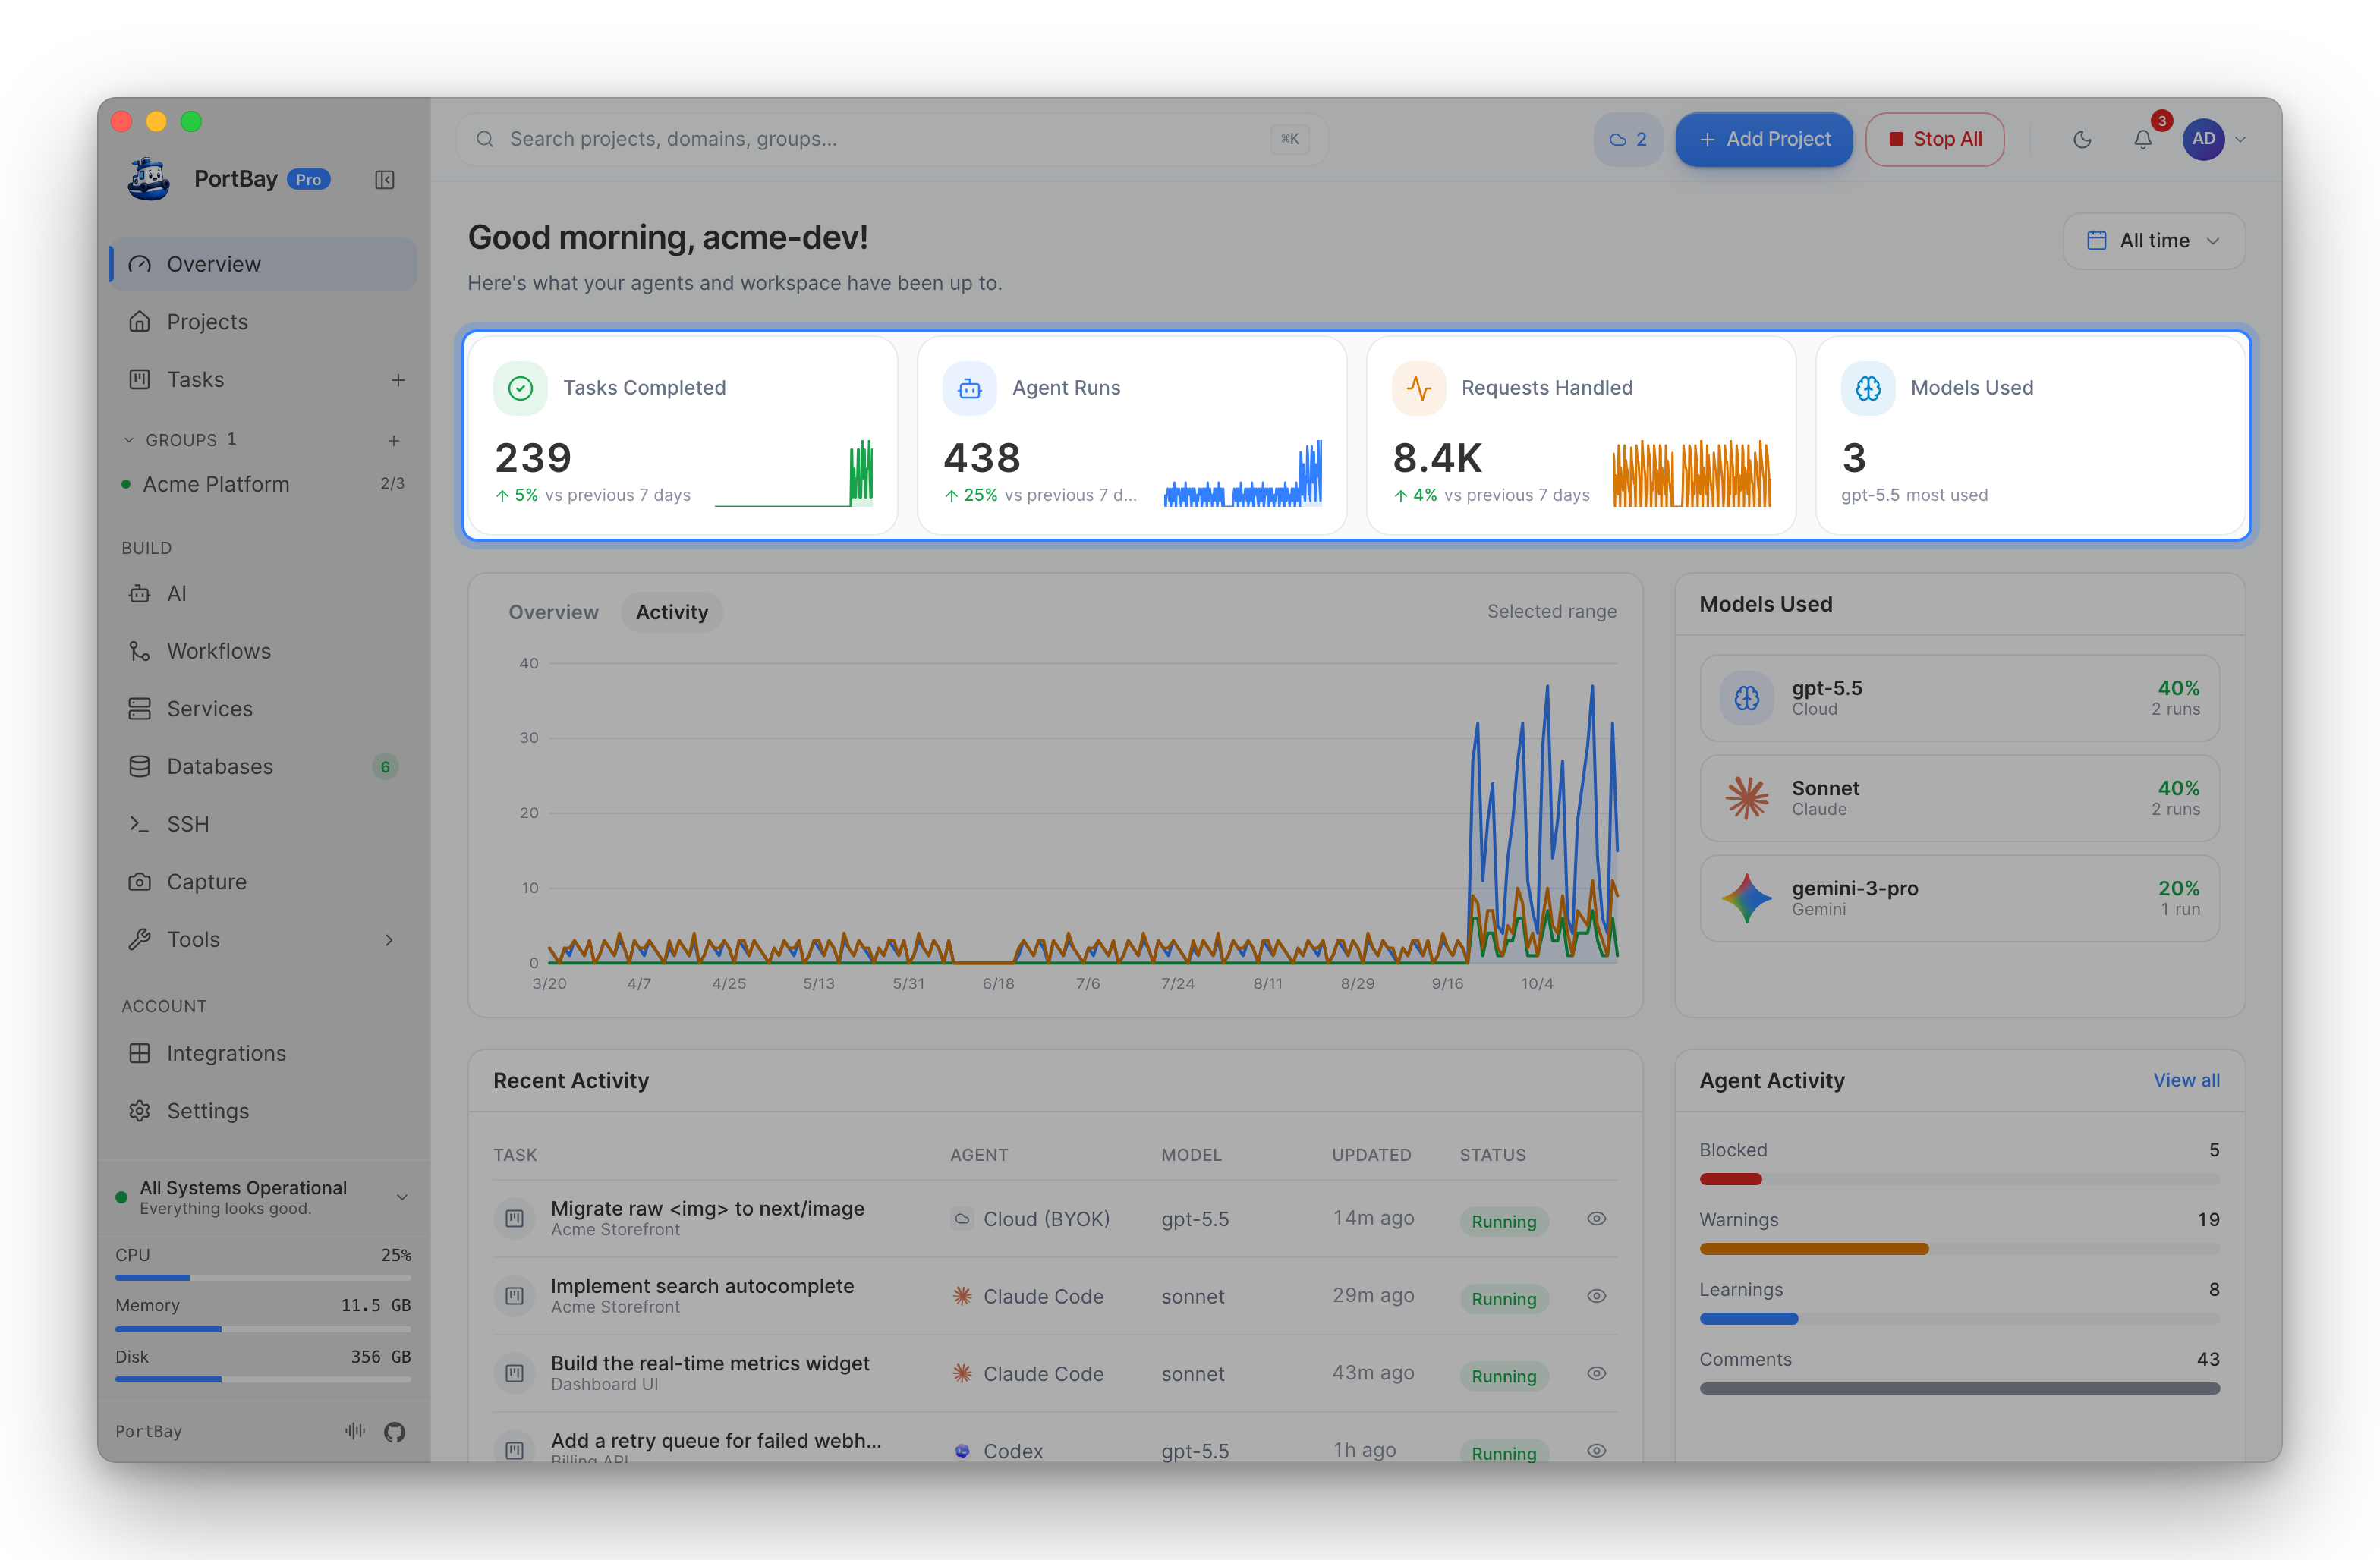Toggle watch on Implement search autocomplete task
This screenshot has width=2380, height=1560.
coord(1597,1296)
